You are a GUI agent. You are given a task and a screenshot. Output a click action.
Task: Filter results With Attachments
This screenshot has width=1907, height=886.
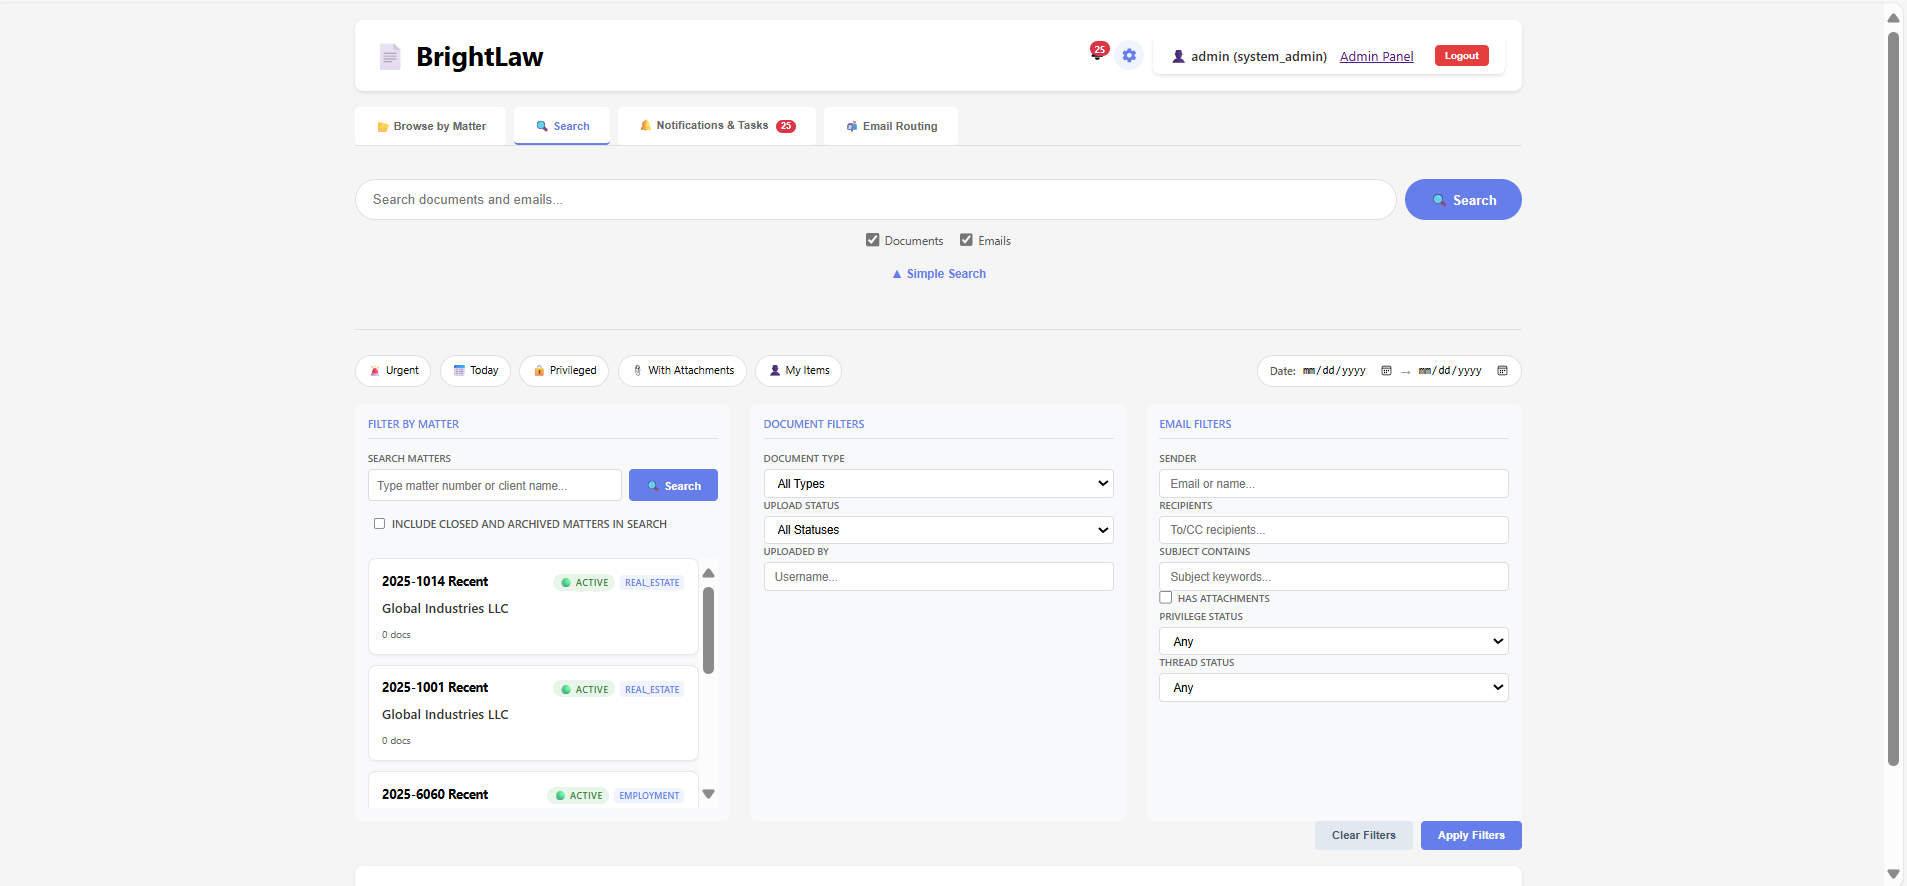[682, 371]
